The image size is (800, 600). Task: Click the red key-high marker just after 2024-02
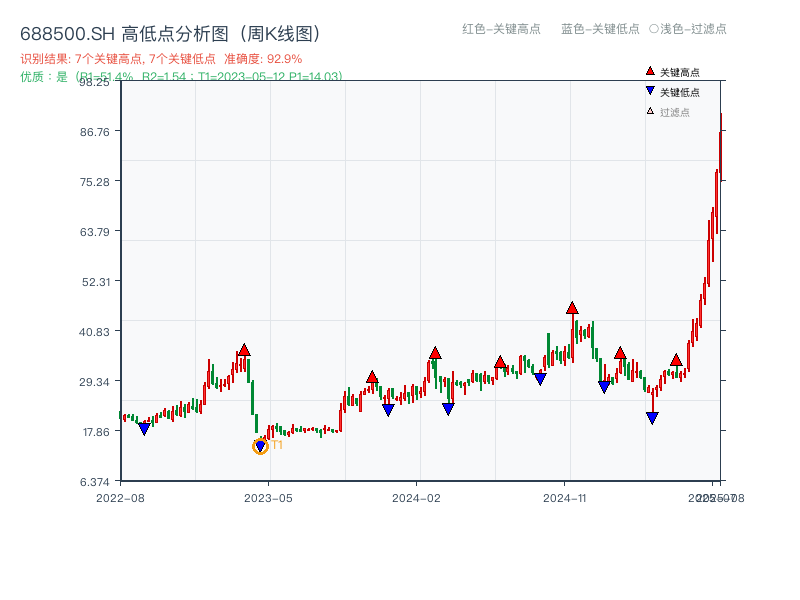pos(435,353)
